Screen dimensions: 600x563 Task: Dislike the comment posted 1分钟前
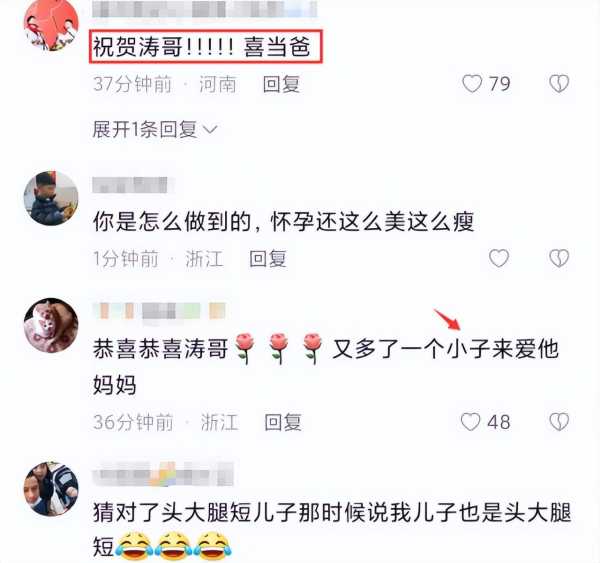[559, 258]
